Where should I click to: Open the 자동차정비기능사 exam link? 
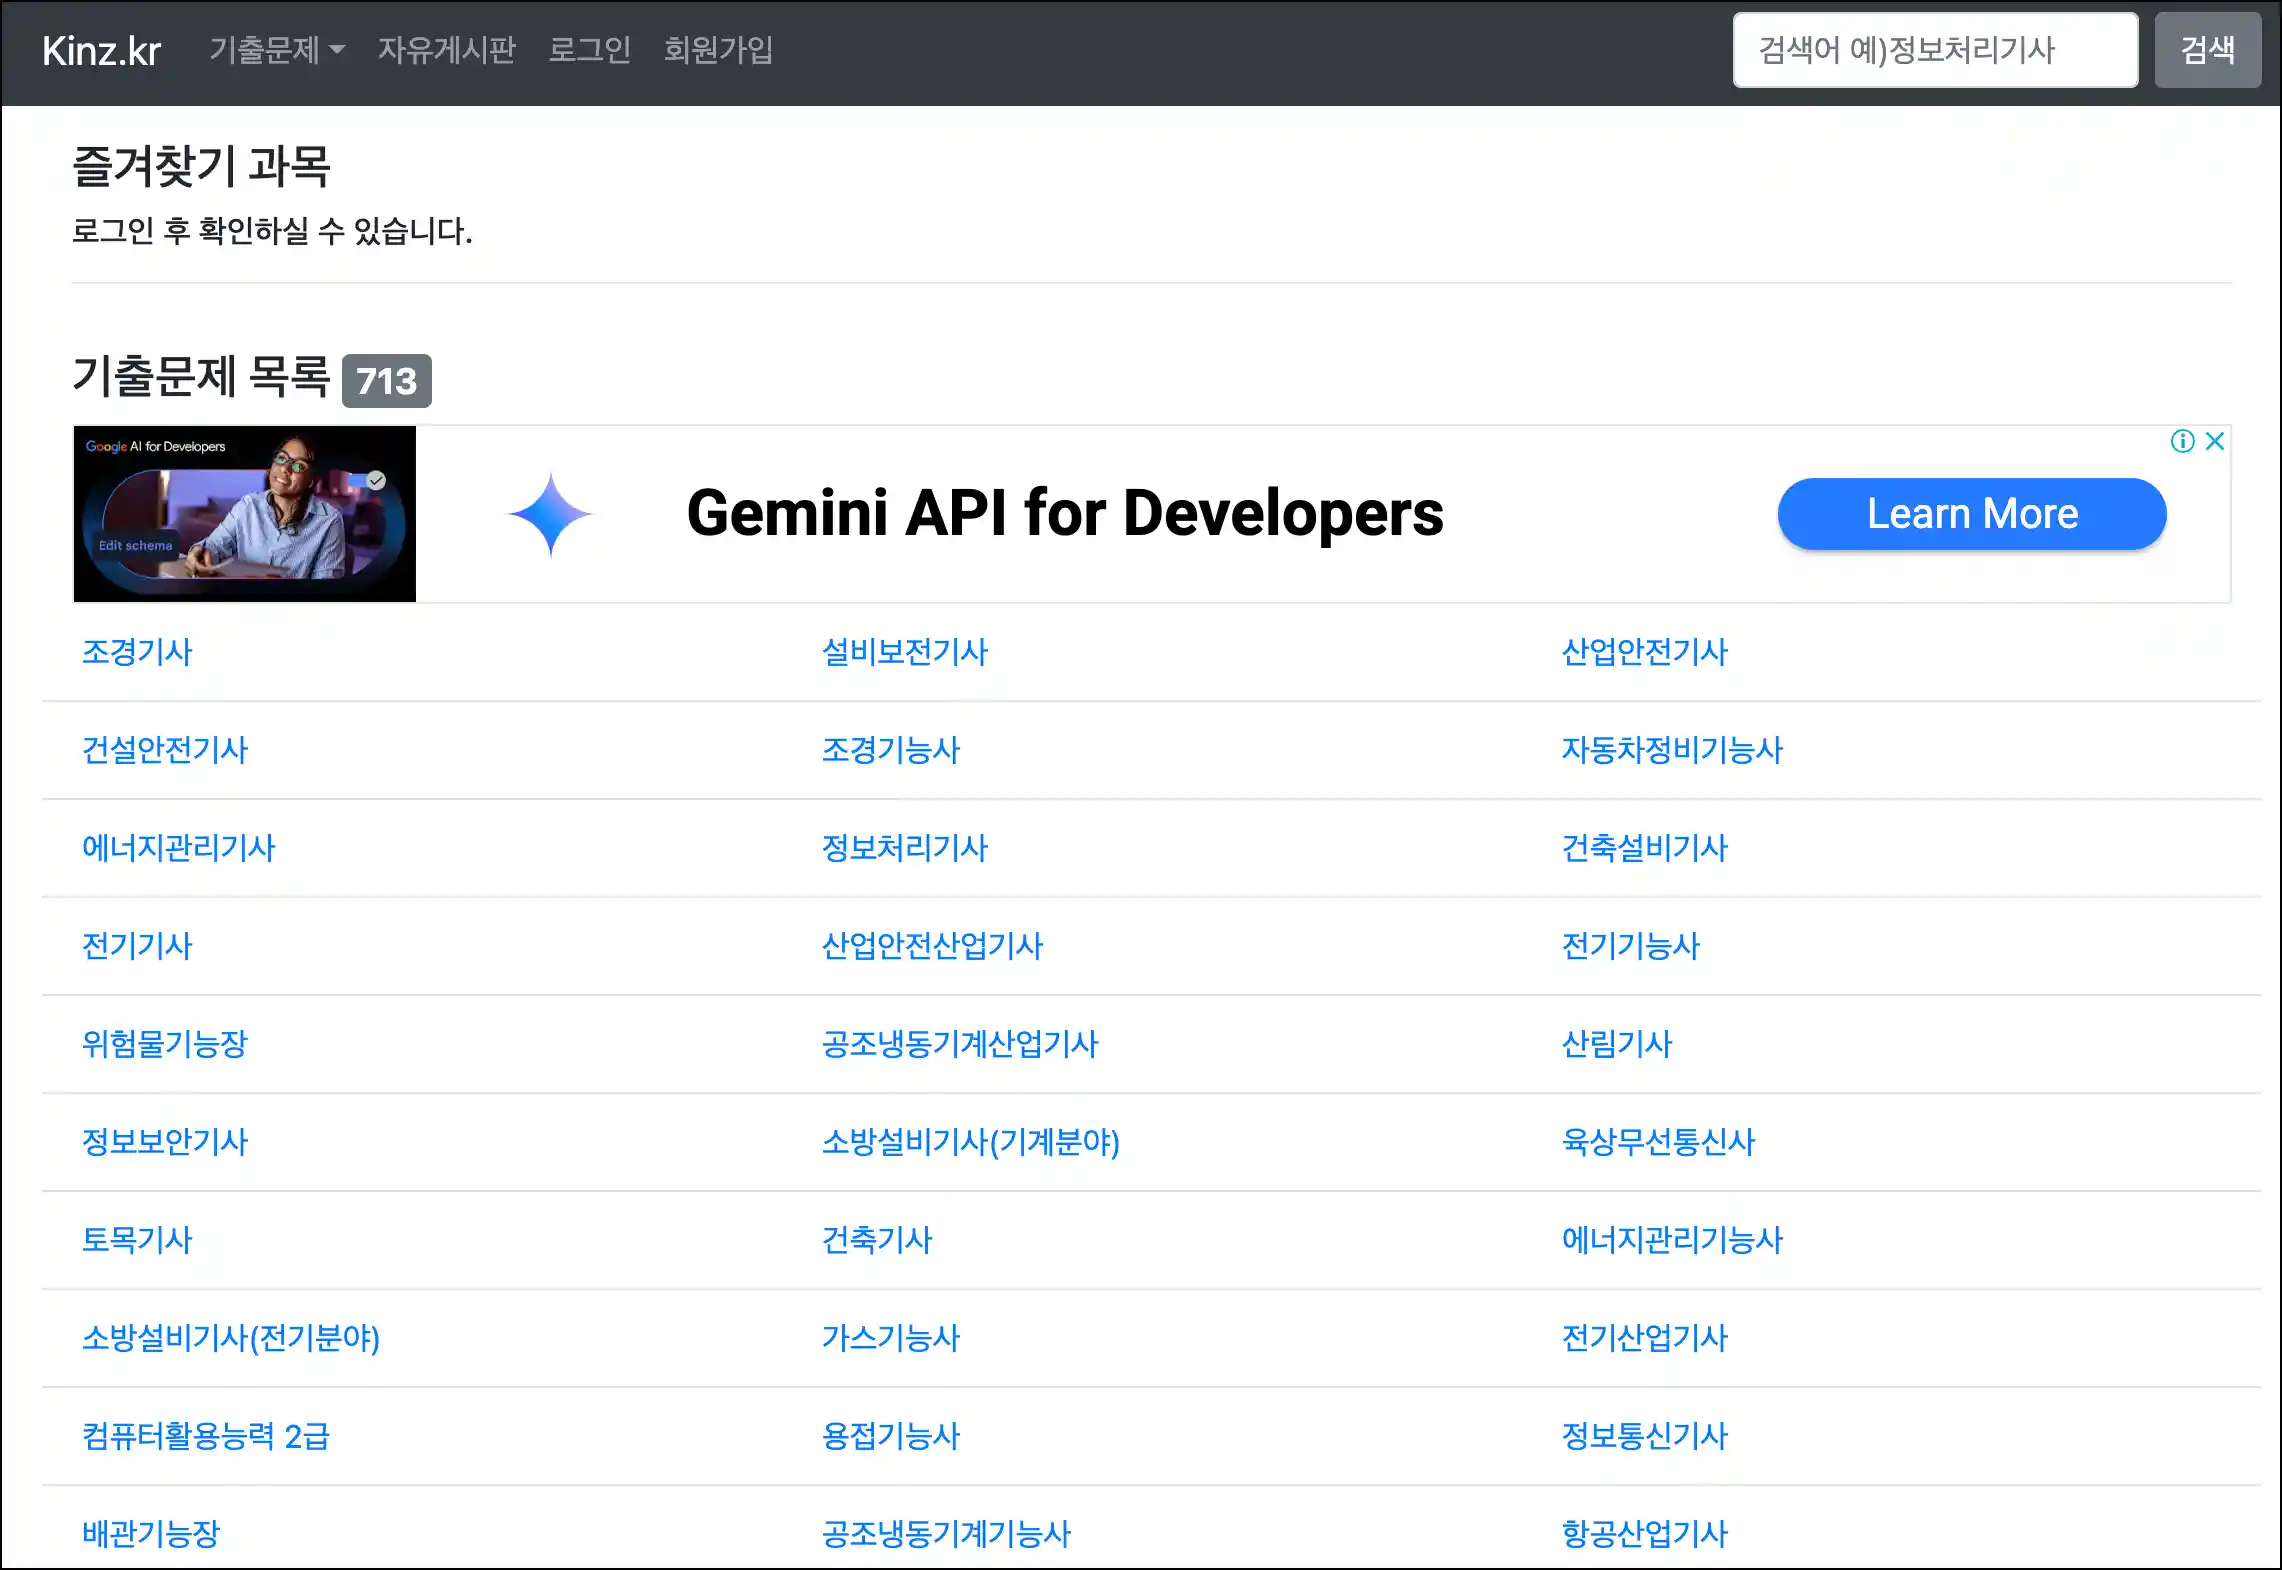pos(1673,750)
